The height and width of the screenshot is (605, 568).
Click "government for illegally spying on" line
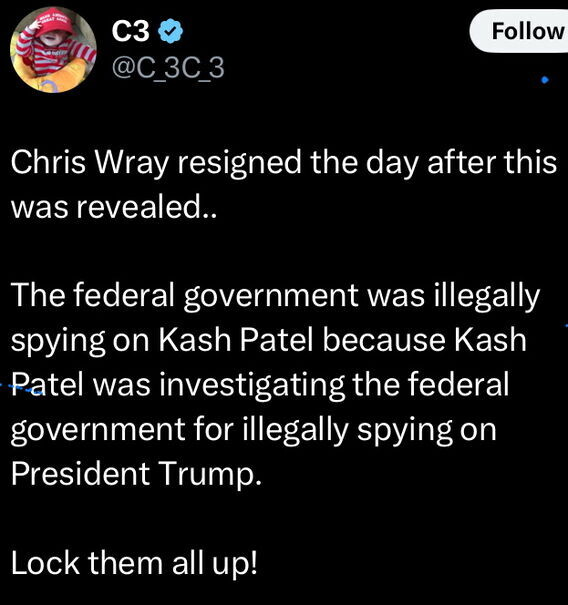pos(254,431)
